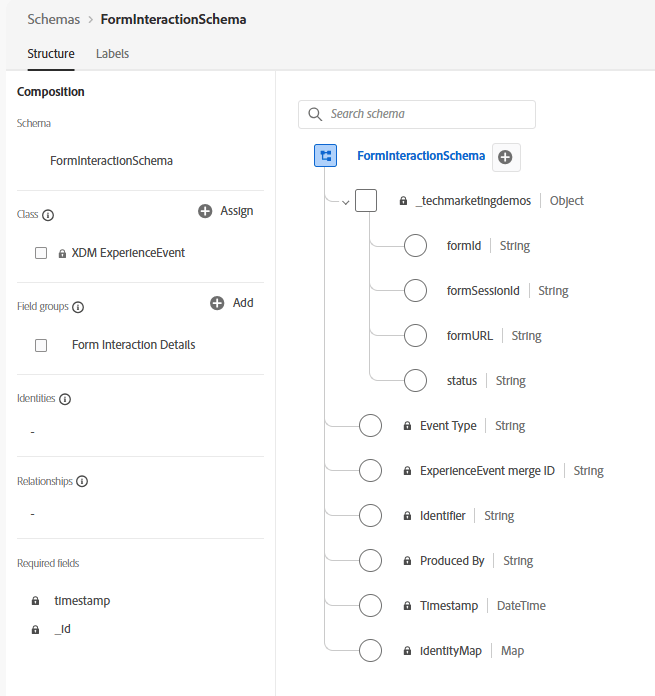This screenshot has width=655, height=696.
Task: Click the formURL field name
Action: click(x=470, y=336)
